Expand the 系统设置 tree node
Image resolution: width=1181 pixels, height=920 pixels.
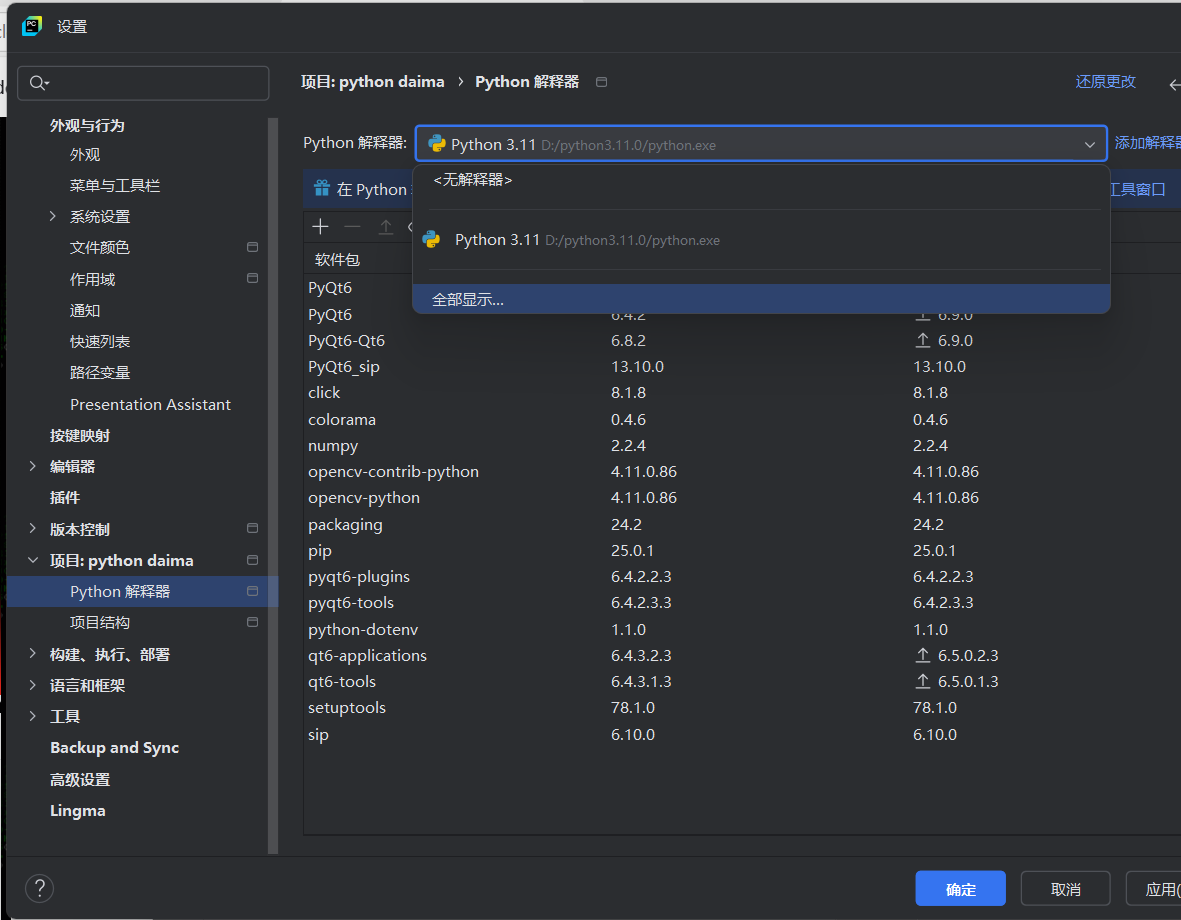click(x=52, y=216)
